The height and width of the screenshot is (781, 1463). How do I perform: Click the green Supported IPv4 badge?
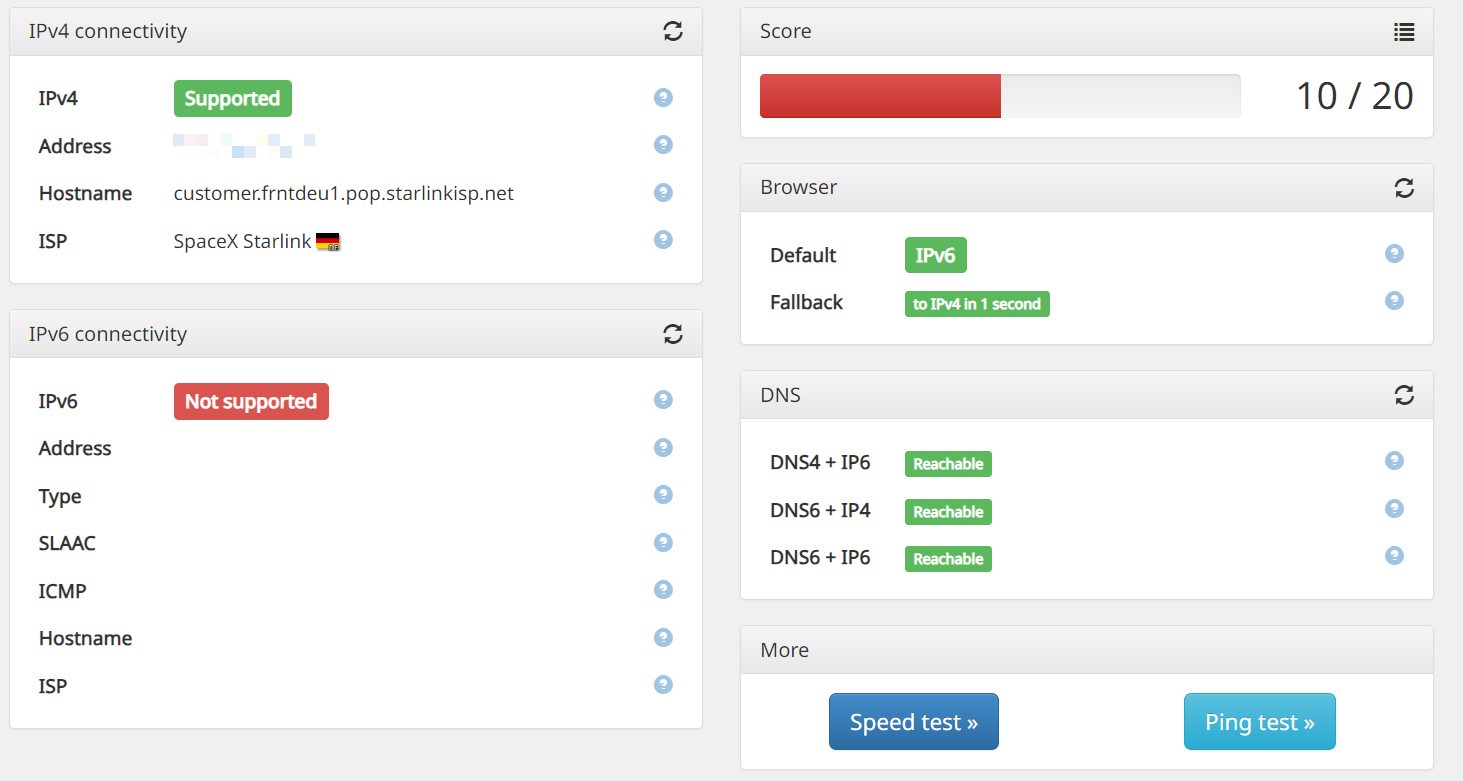click(233, 98)
